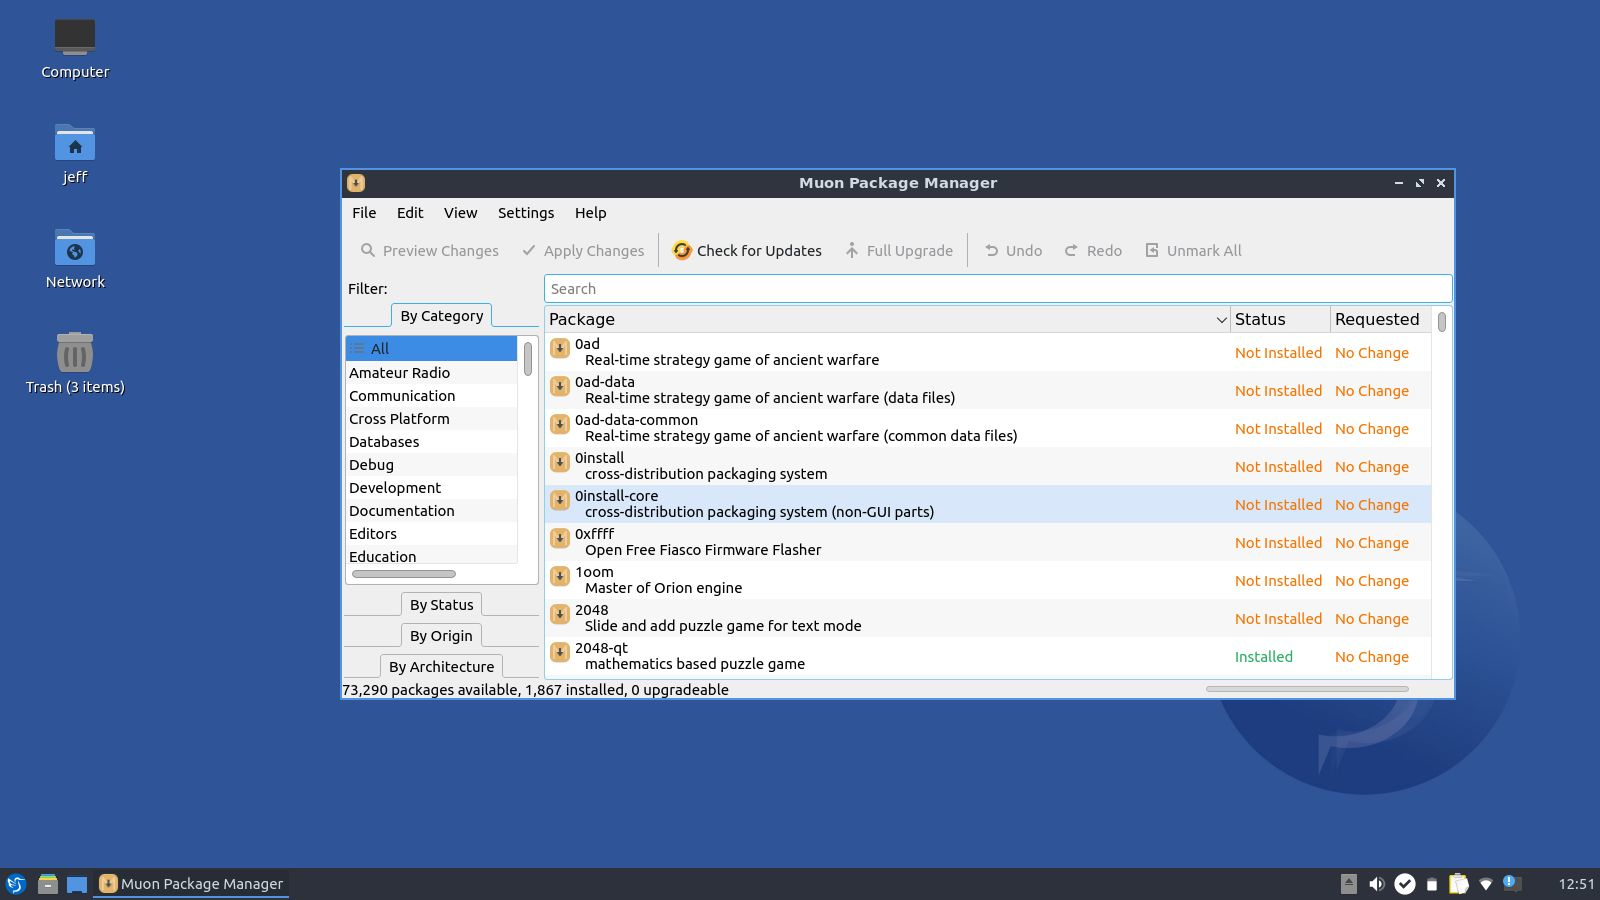Select the By Category filter tab

[x=441, y=316]
